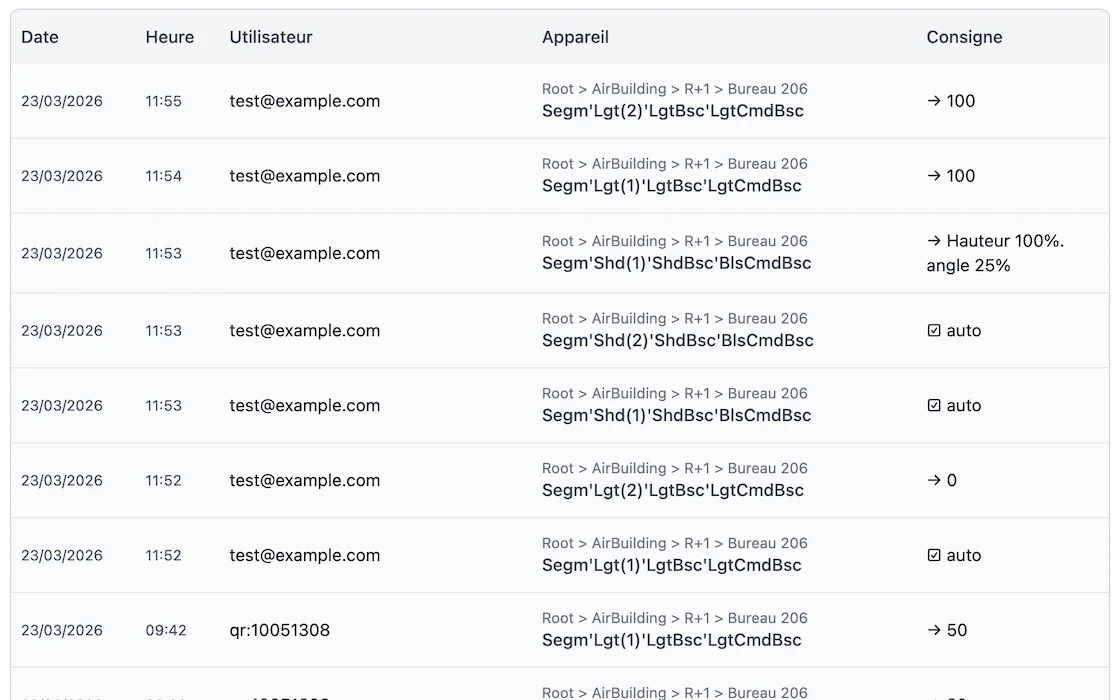
Task: Click the checkmark icon beside auto for Shd(1)
Action: (x=934, y=406)
